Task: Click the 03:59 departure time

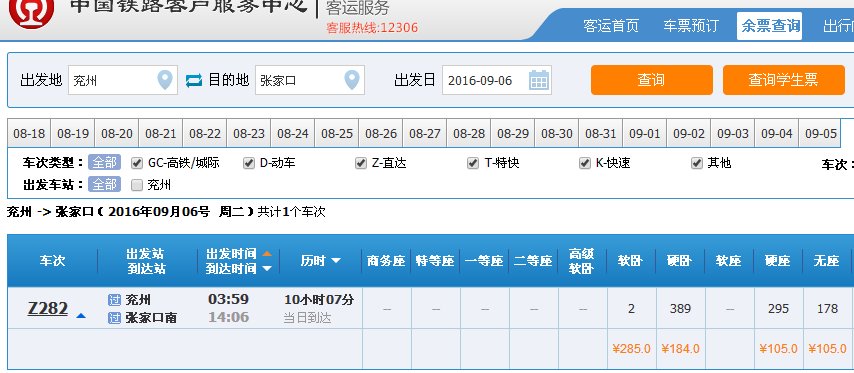Action: (x=228, y=299)
